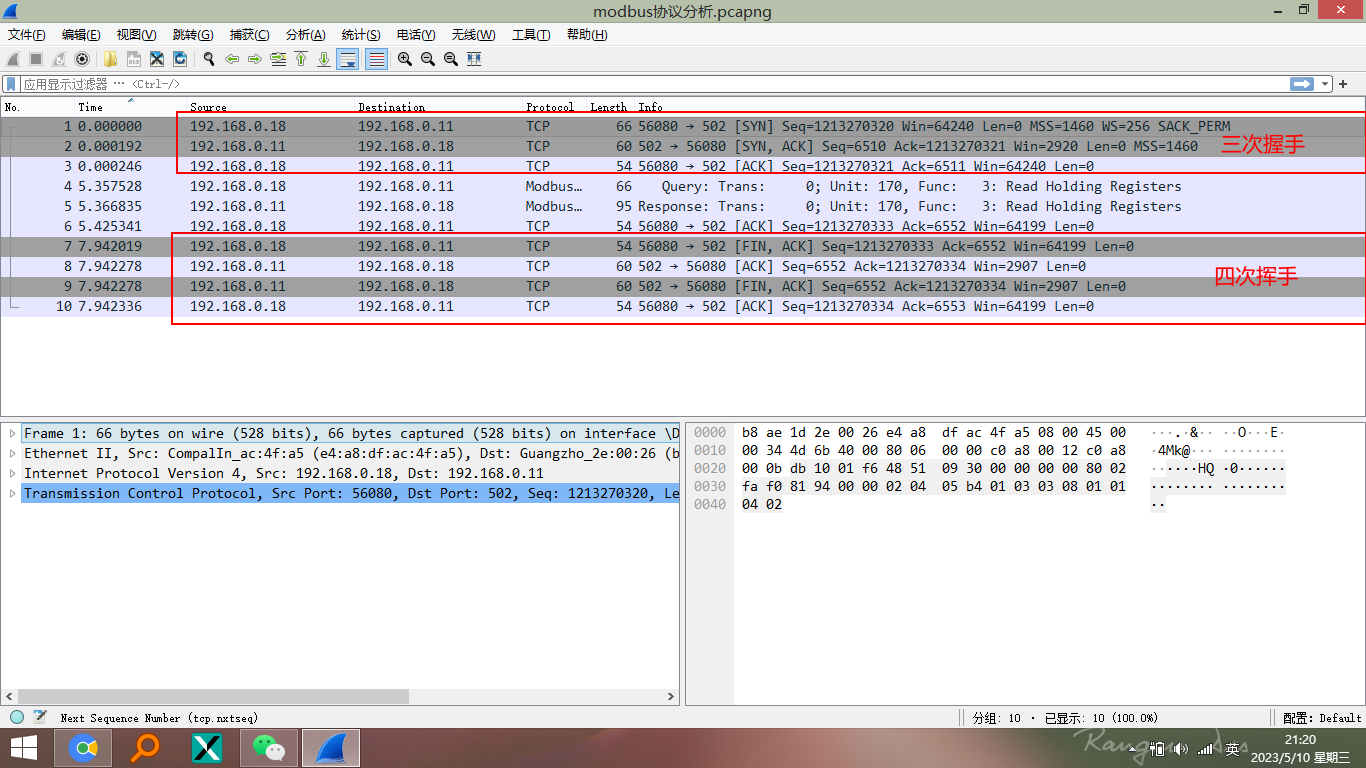
Task: Reload this capture file
Action: 180,59
